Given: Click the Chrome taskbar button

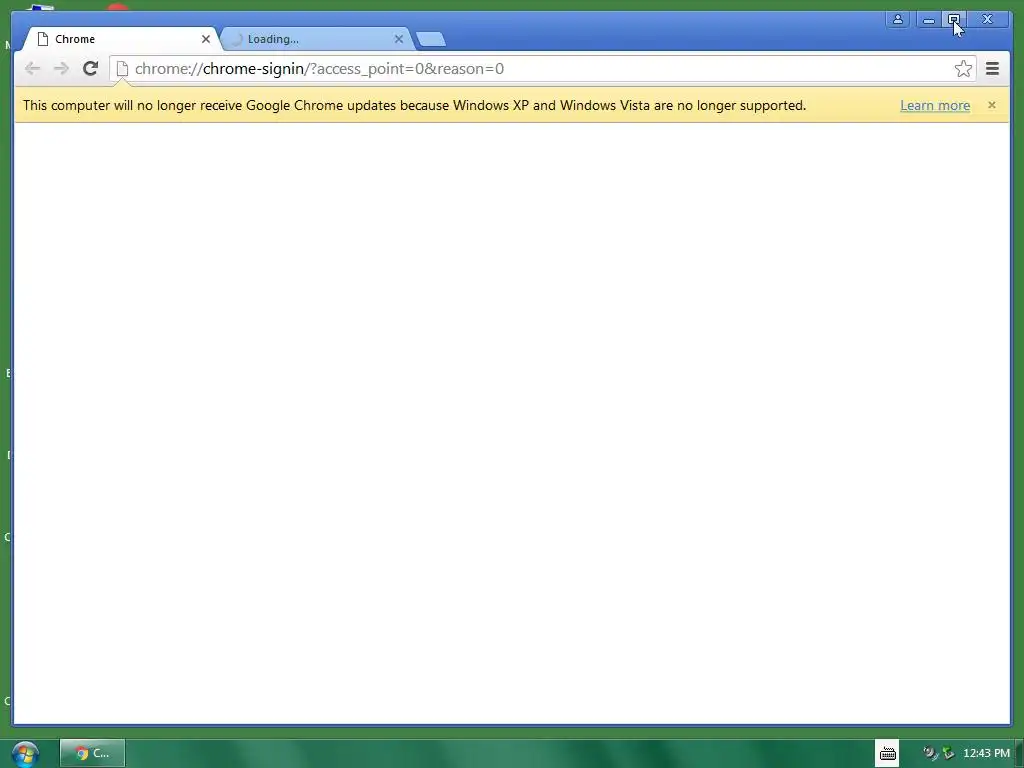Looking at the screenshot, I should (92, 754).
